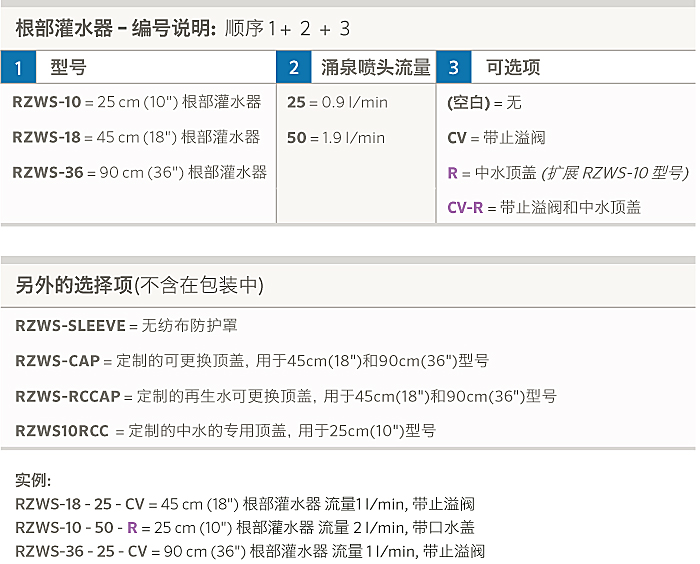Click the blue number 1 badge
Viewport: 700px width, 564px height.
click(x=19, y=68)
